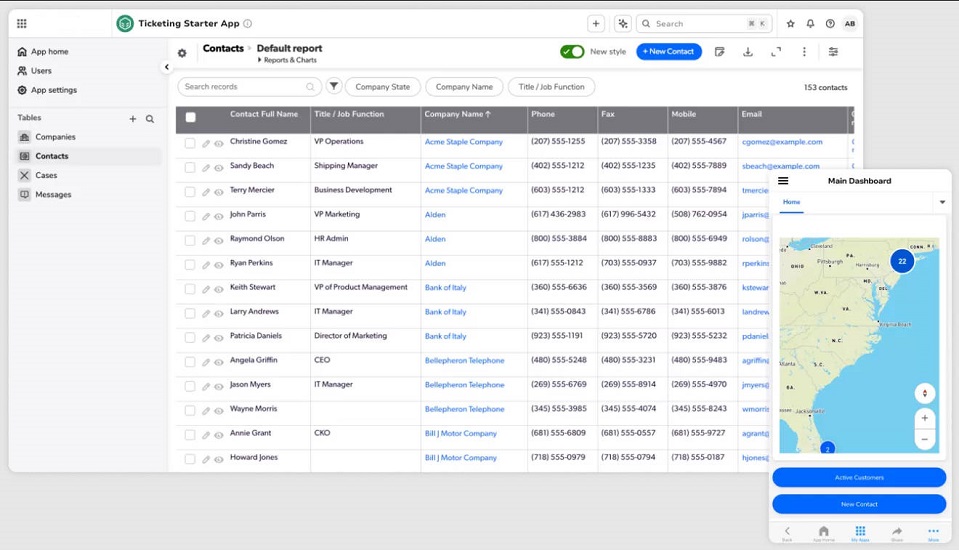This screenshot has height=550, width=959.
Task: Toggle the New style switch
Action: tap(572, 52)
